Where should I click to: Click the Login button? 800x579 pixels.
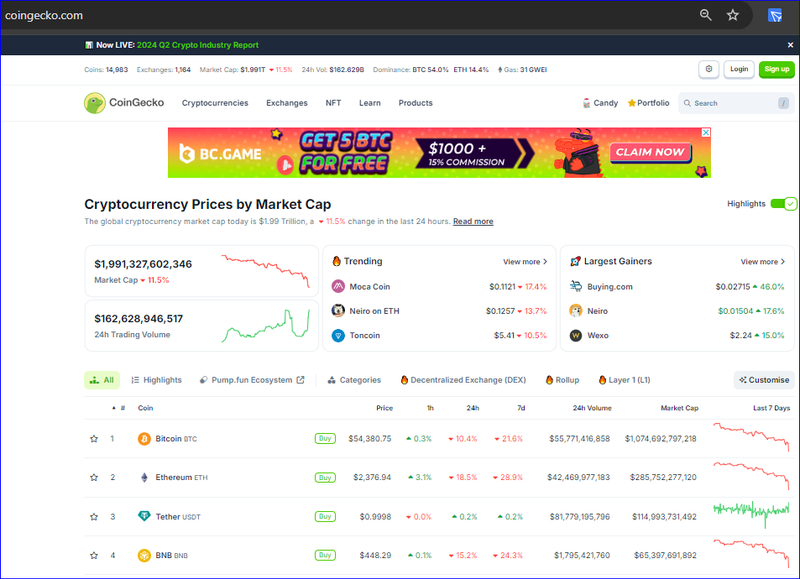739,69
